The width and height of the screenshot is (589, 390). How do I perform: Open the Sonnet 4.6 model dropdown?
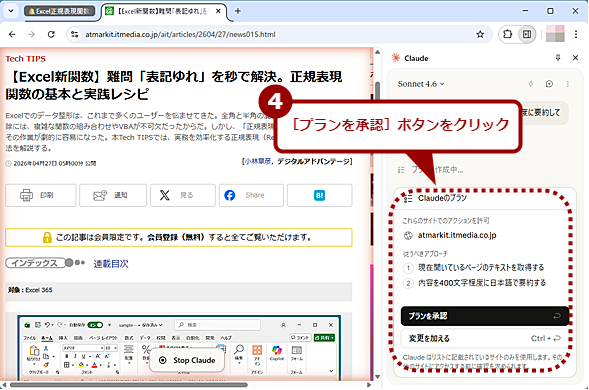tap(421, 84)
